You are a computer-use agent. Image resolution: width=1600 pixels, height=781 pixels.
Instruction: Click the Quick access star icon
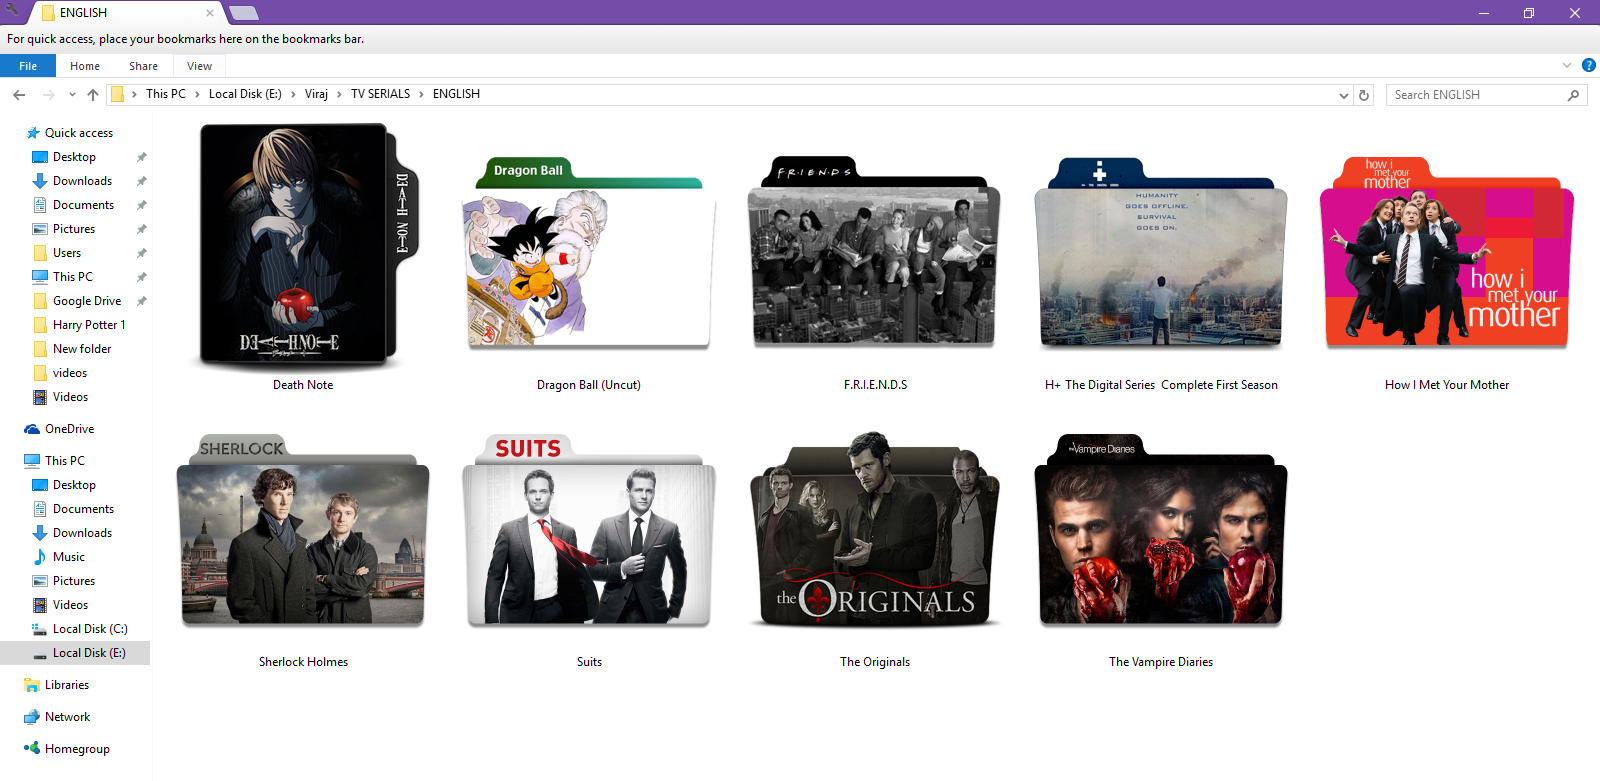click(x=33, y=133)
